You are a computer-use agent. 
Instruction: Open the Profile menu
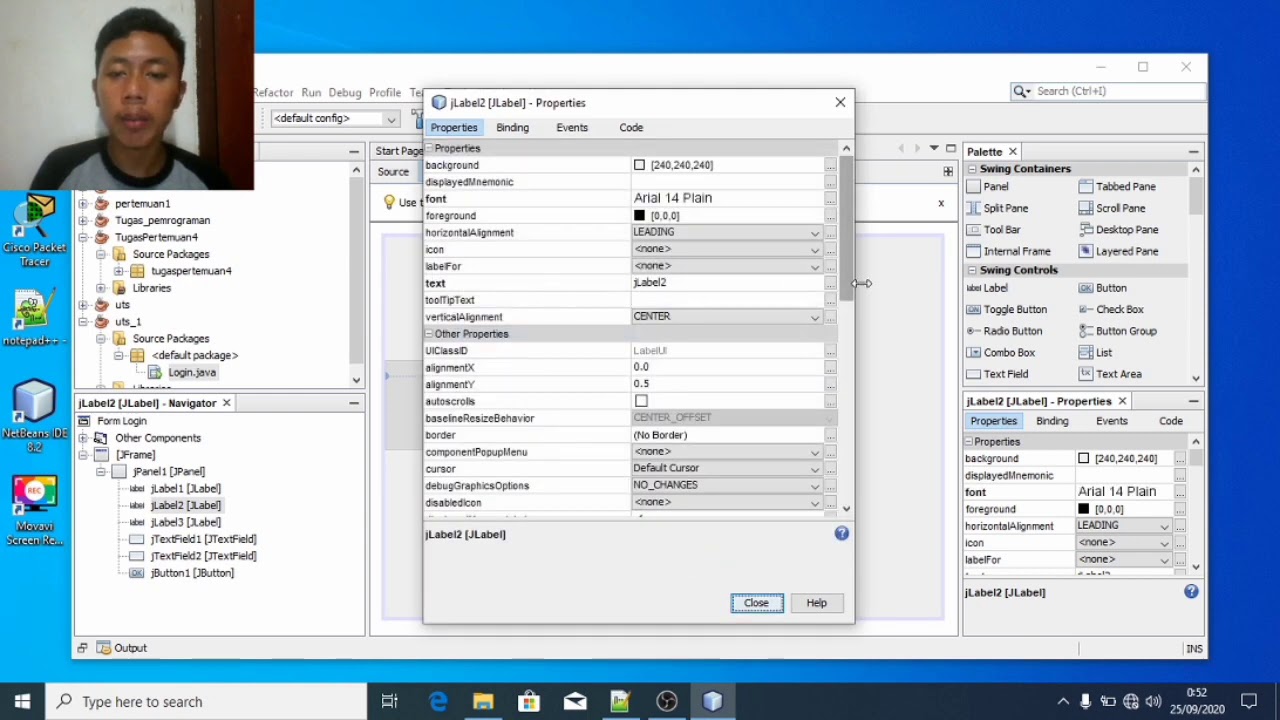pyautogui.click(x=385, y=93)
